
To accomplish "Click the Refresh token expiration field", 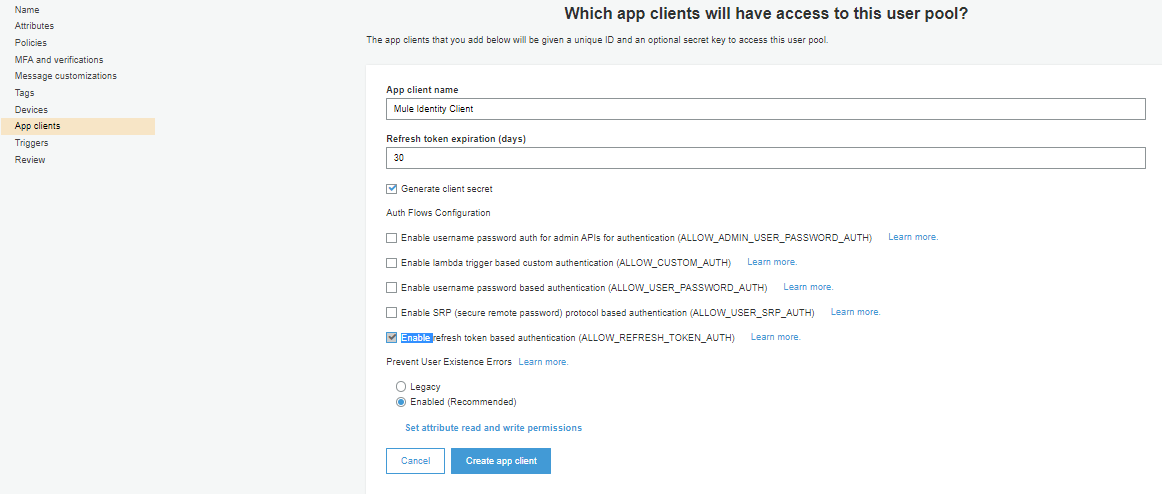I will pos(765,158).
